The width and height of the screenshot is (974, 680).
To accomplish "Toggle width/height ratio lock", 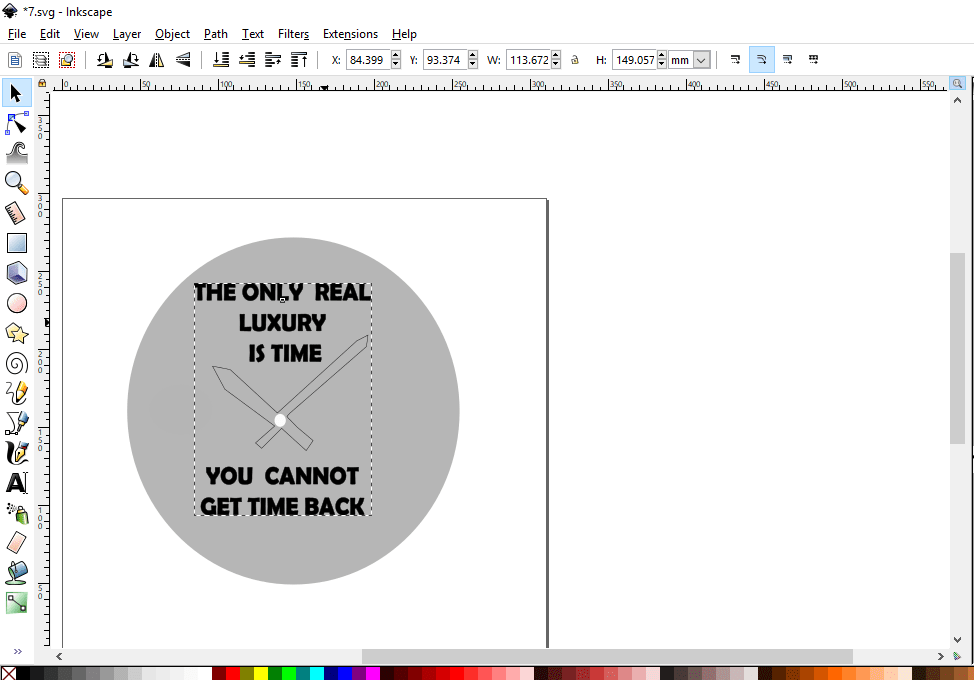I will (575, 60).
